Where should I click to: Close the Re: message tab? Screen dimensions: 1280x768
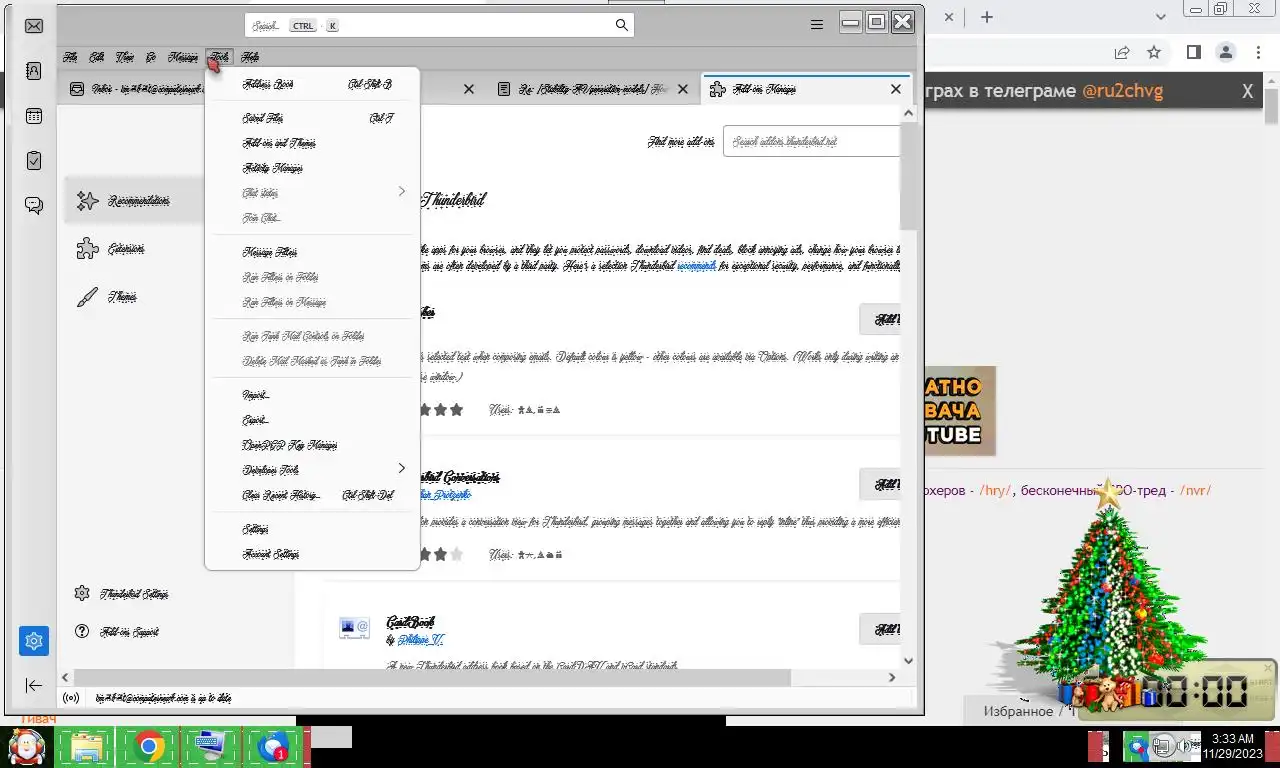click(683, 89)
